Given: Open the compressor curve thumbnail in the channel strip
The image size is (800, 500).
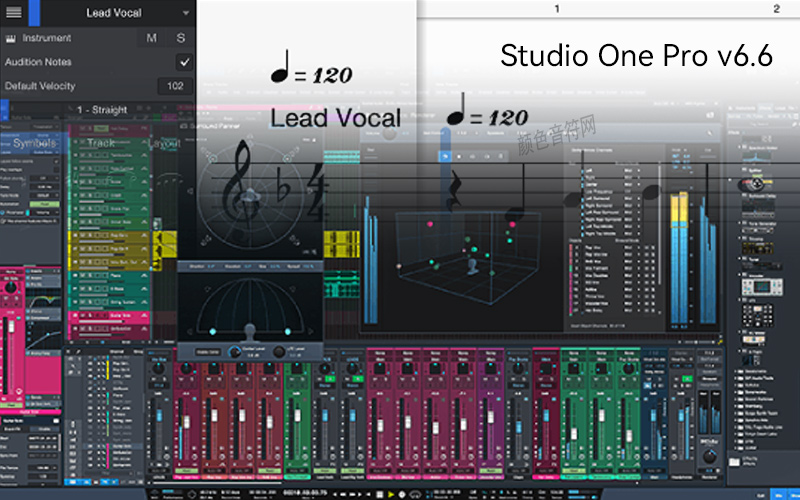Looking at the screenshot, I should [44, 337].
